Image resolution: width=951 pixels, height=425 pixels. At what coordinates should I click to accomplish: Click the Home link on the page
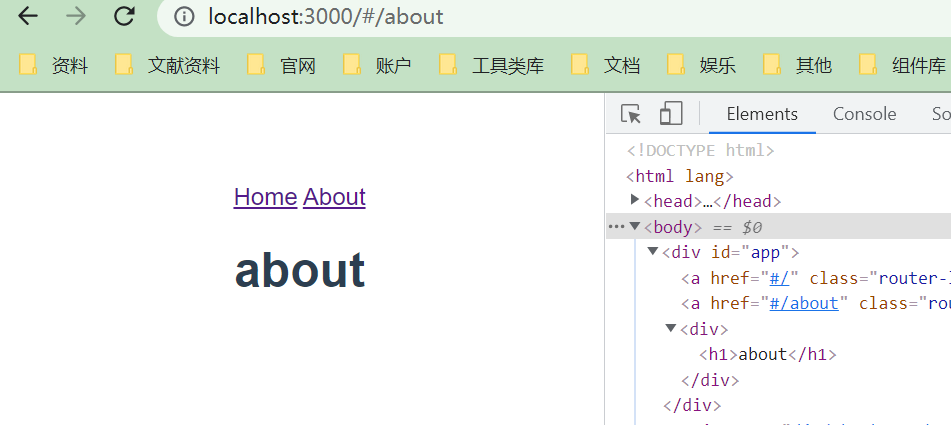click(x=265, y=197)
